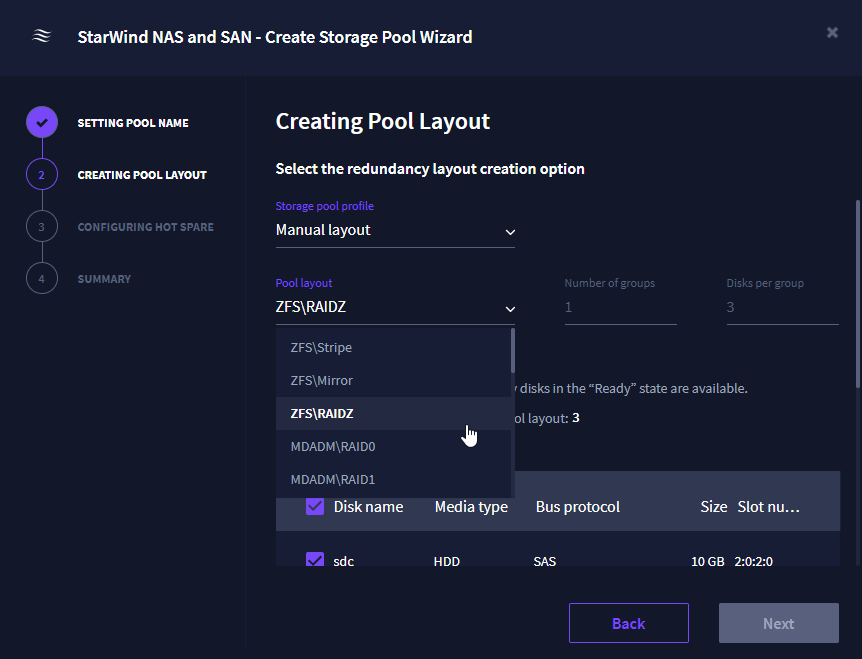Select Summary step label

104,279
